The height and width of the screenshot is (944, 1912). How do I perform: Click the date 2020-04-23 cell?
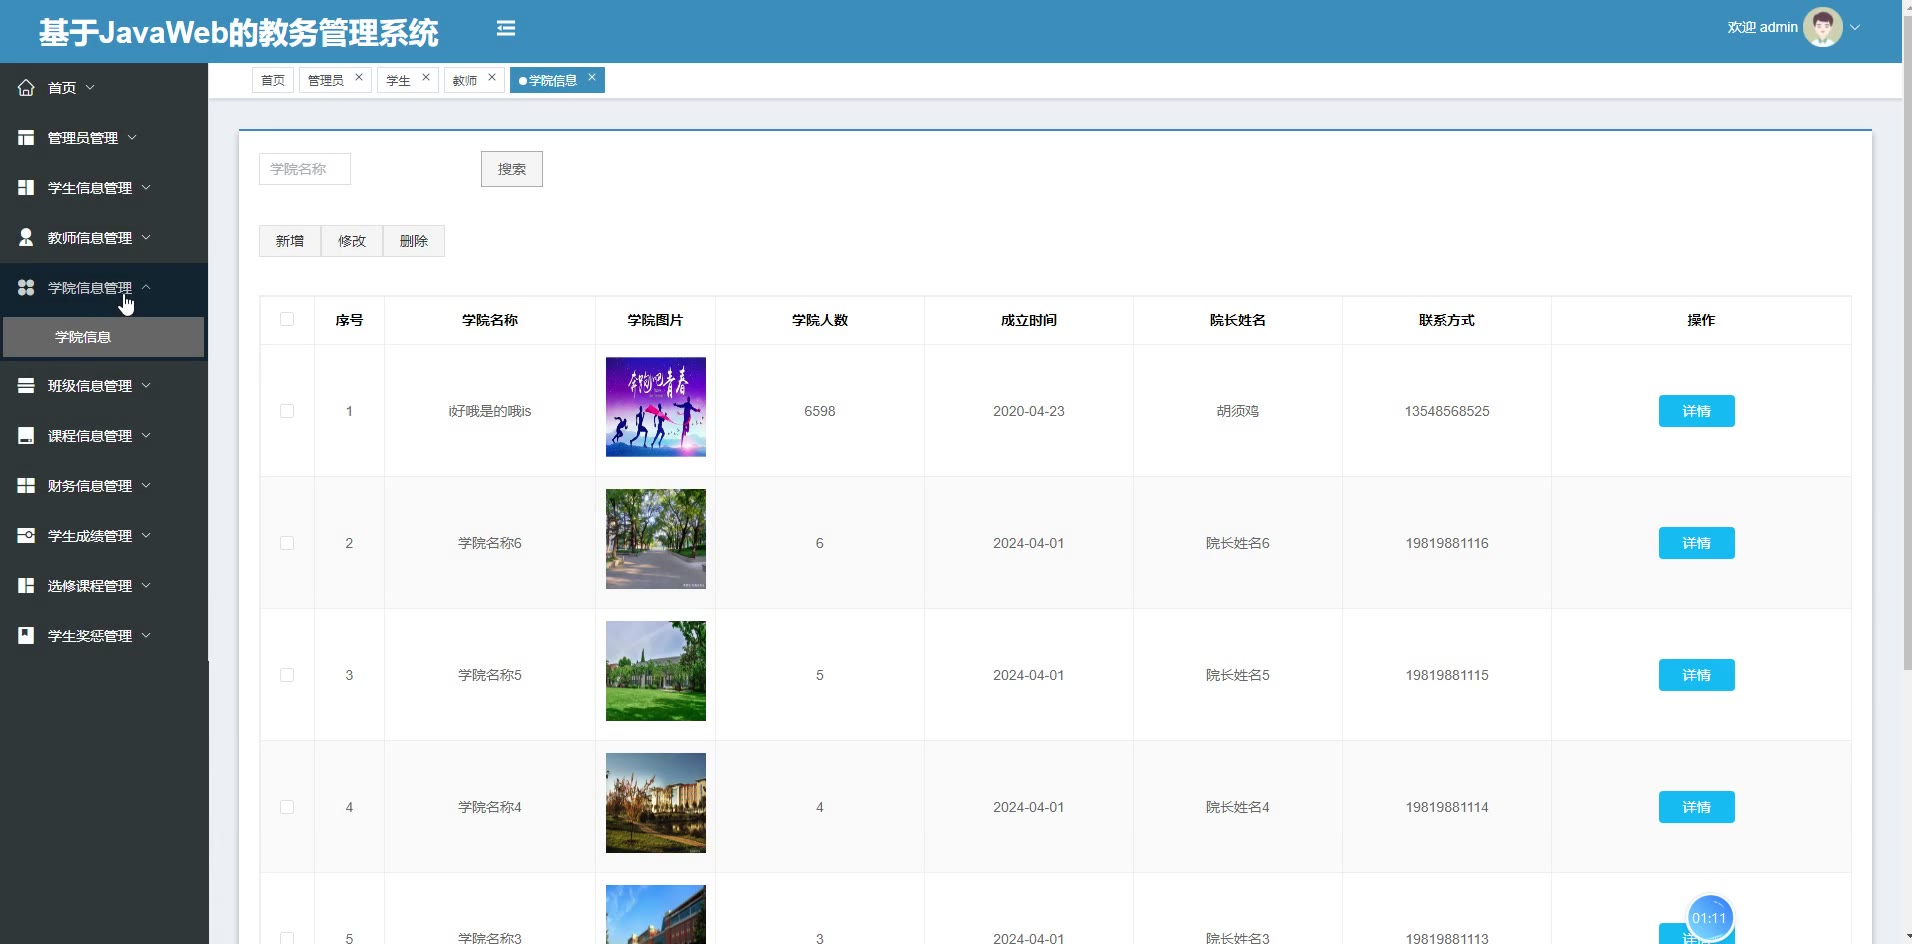click(1029, 411)
